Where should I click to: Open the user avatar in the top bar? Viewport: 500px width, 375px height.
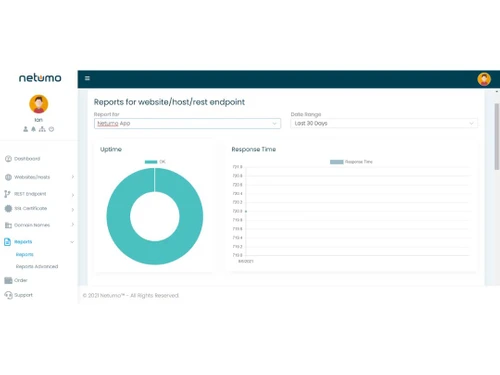click(484, 79)
